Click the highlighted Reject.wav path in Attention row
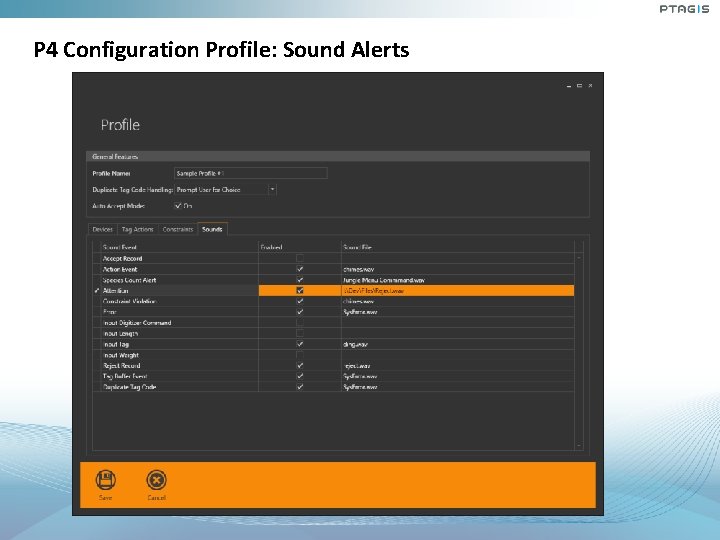The width and height of the screenshot is (720, 540). coord(374,291)
